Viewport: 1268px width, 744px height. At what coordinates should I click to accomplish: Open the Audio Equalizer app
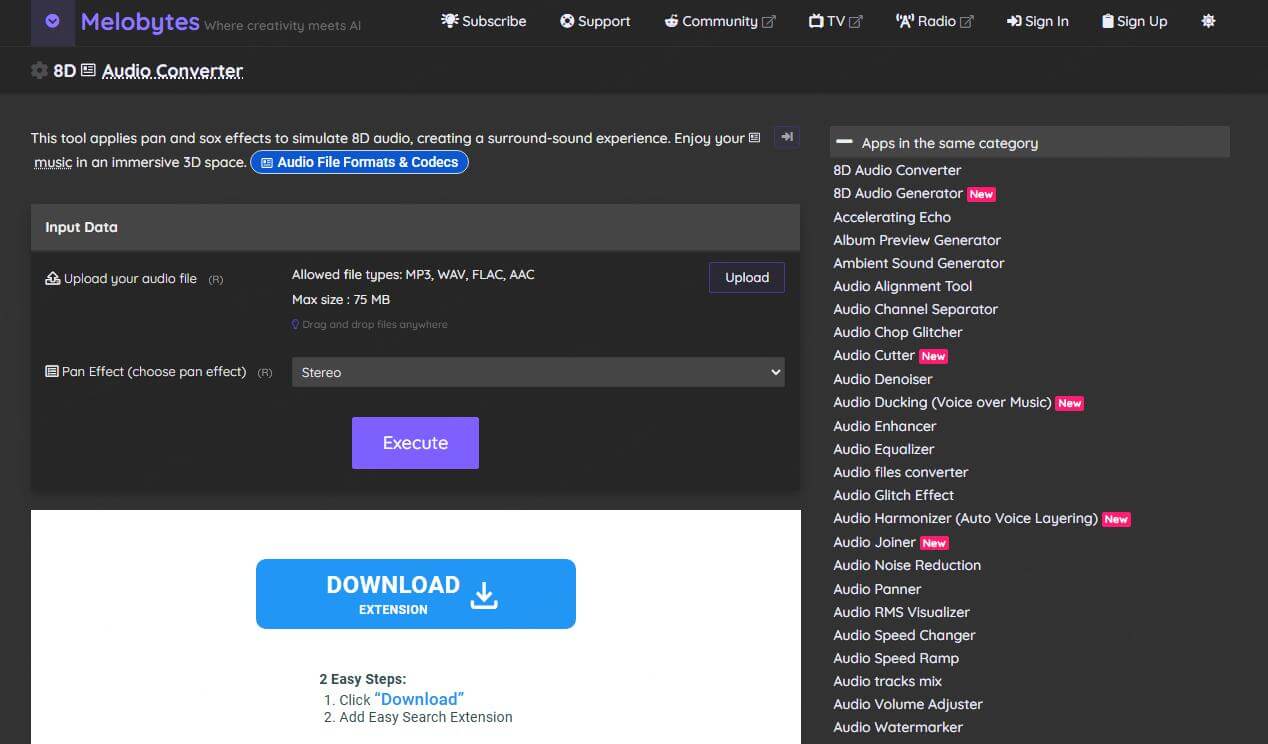click(884, 449)
